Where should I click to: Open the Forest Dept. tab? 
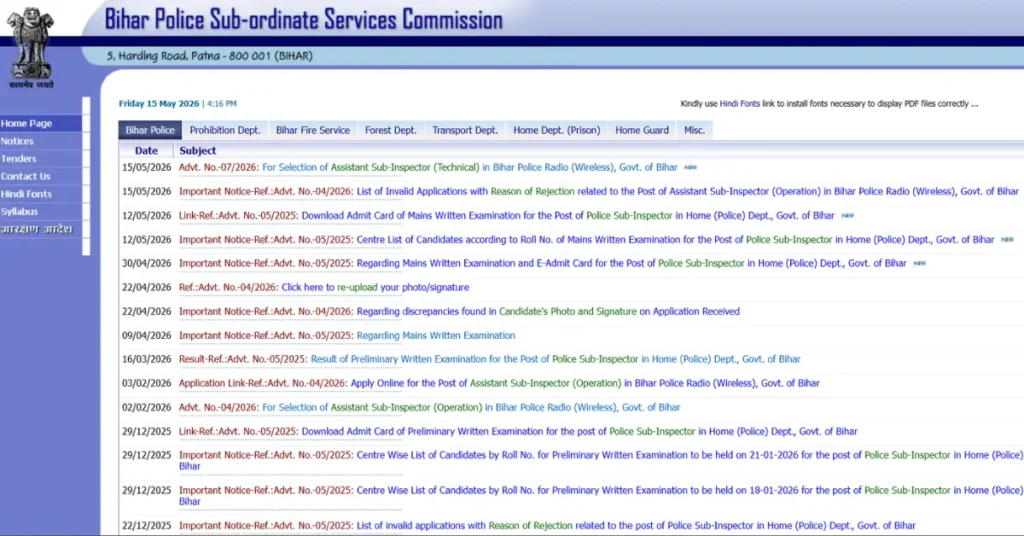(x=391, y=130)
